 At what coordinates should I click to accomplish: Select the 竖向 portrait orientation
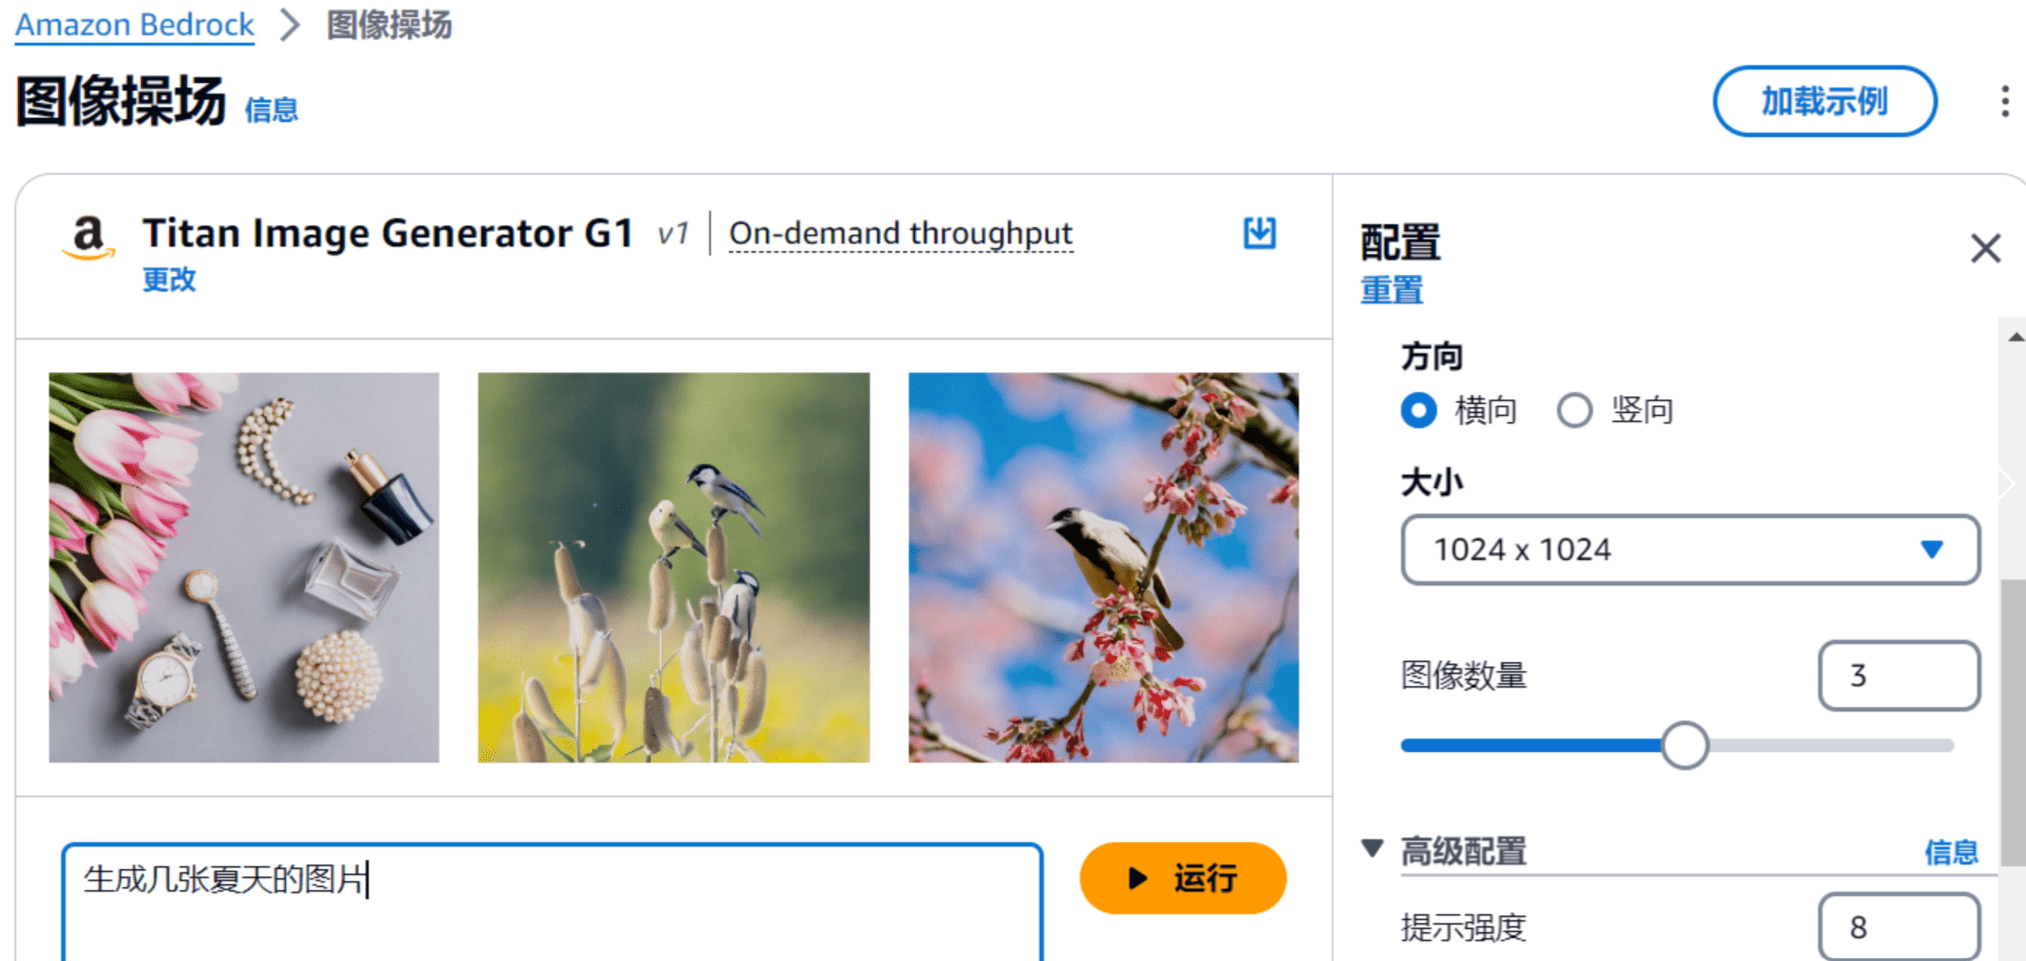[x=1574, y=410]
